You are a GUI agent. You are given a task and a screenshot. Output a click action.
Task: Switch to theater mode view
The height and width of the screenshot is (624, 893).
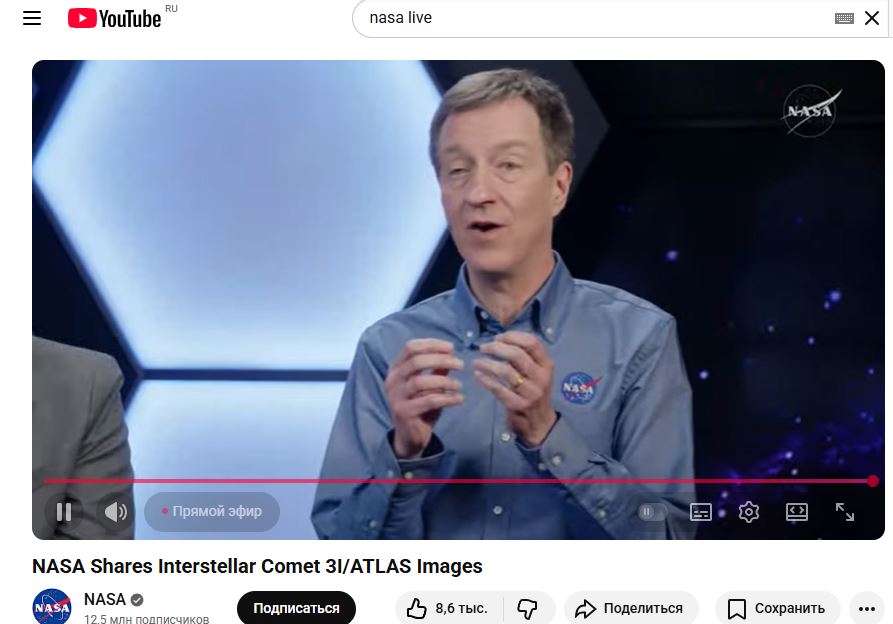click(x=797, y=512)
